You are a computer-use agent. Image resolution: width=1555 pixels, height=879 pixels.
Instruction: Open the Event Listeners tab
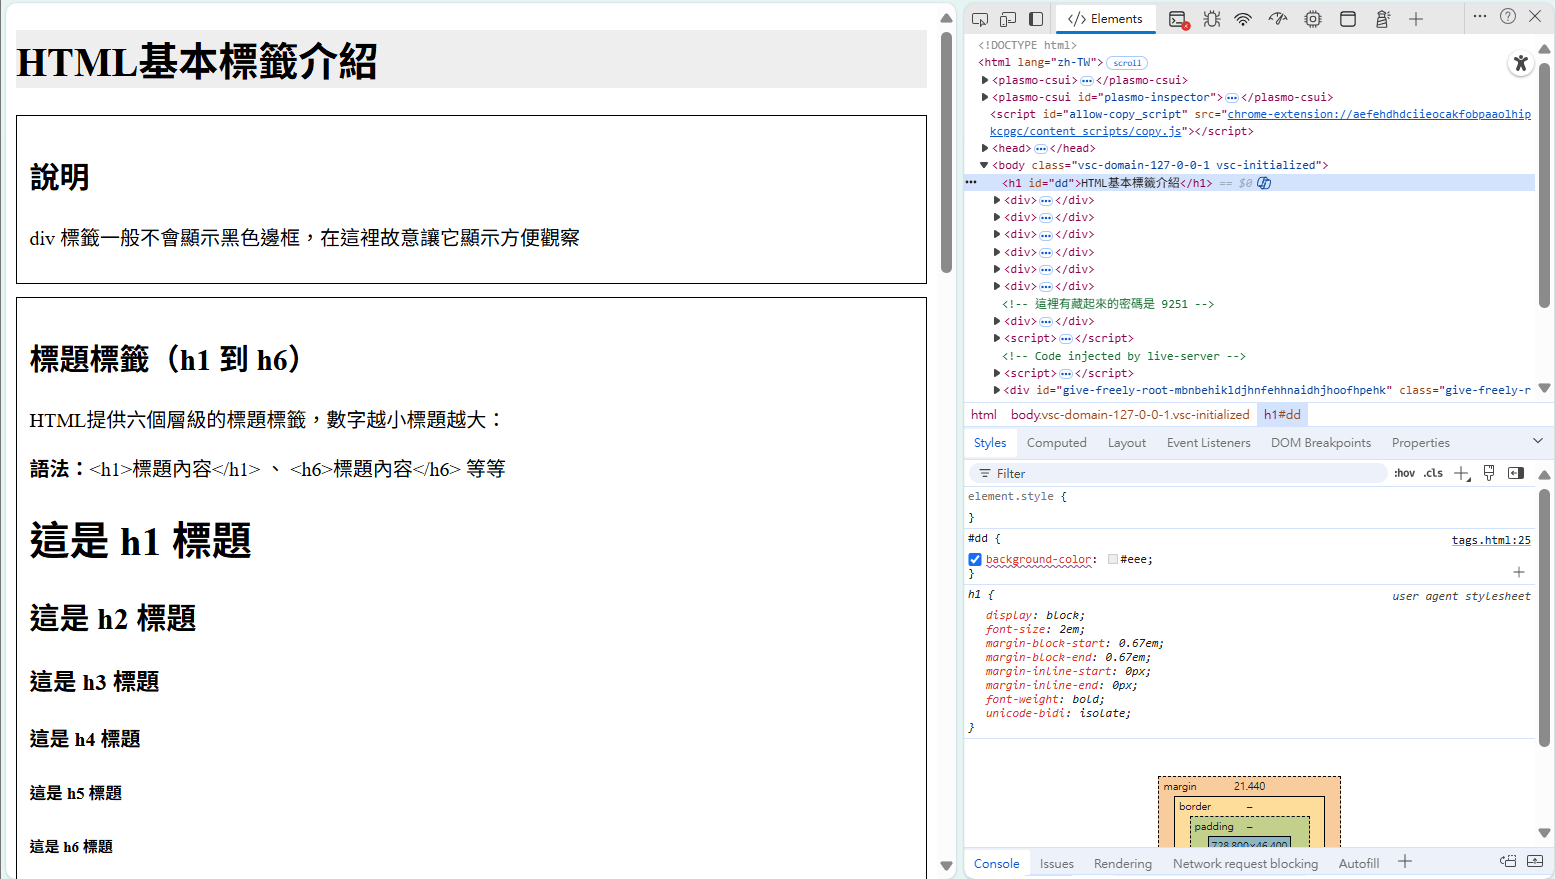pos(1208,443)
